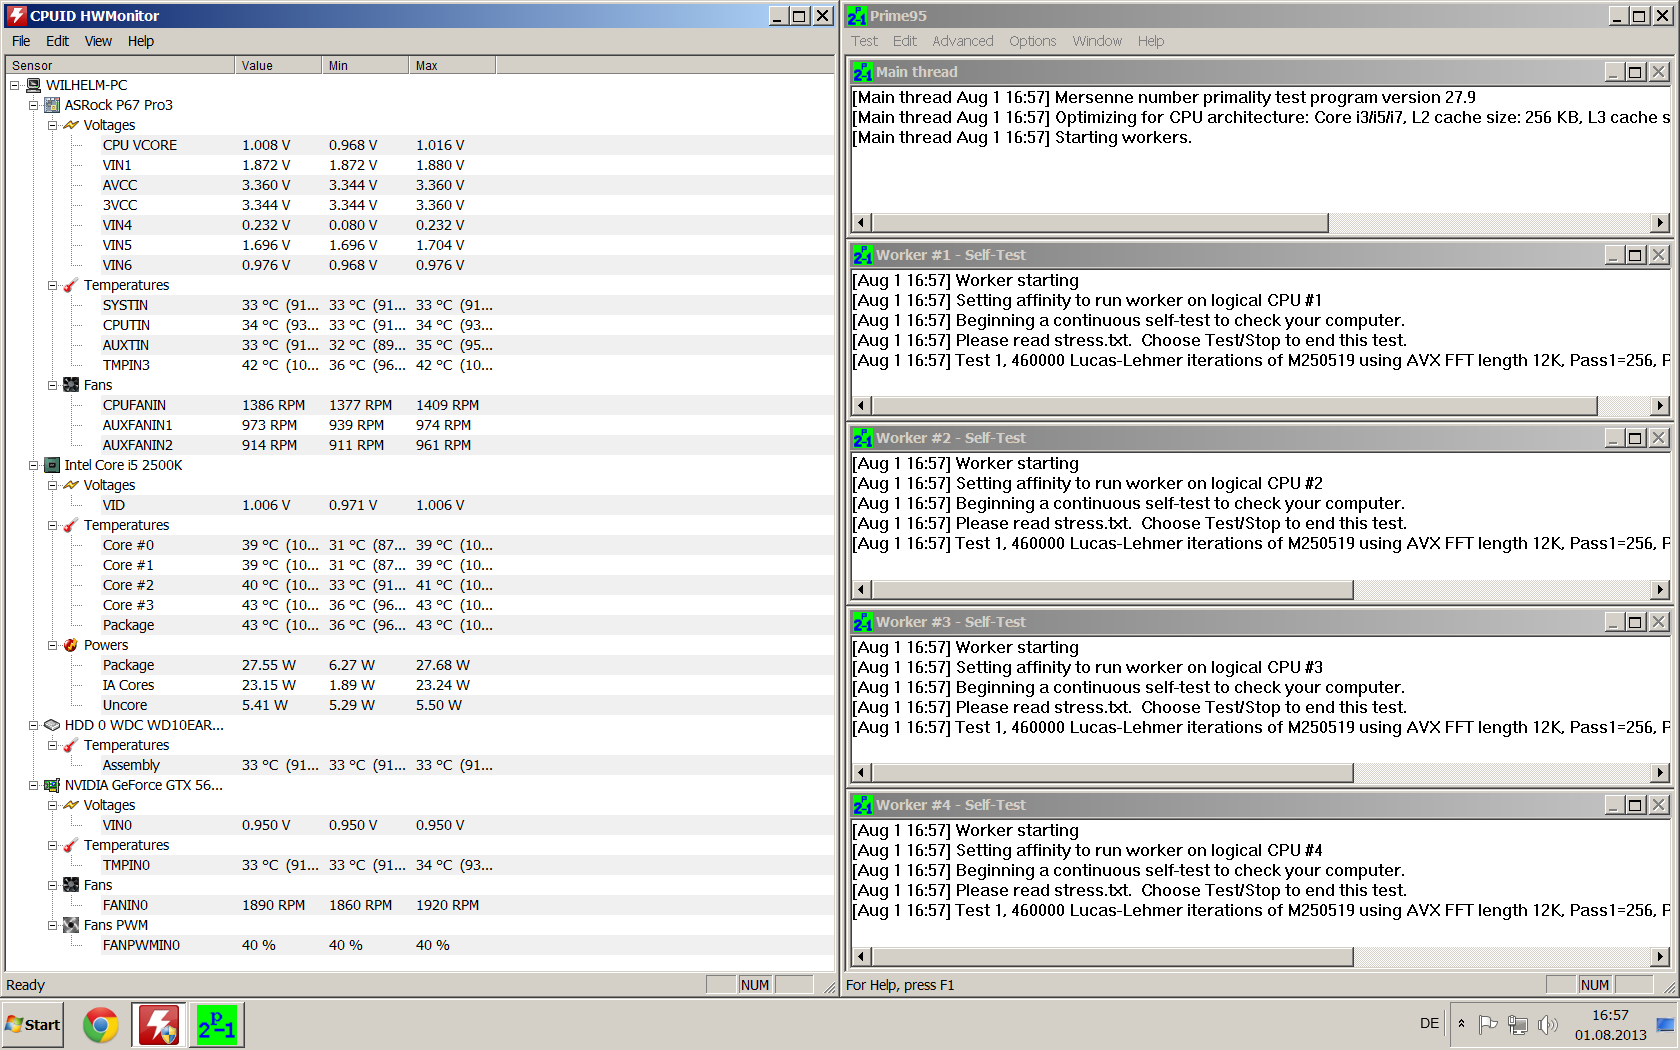Click the Max column header
This screenshot has height=1050, width=1680.
point(453,65)
